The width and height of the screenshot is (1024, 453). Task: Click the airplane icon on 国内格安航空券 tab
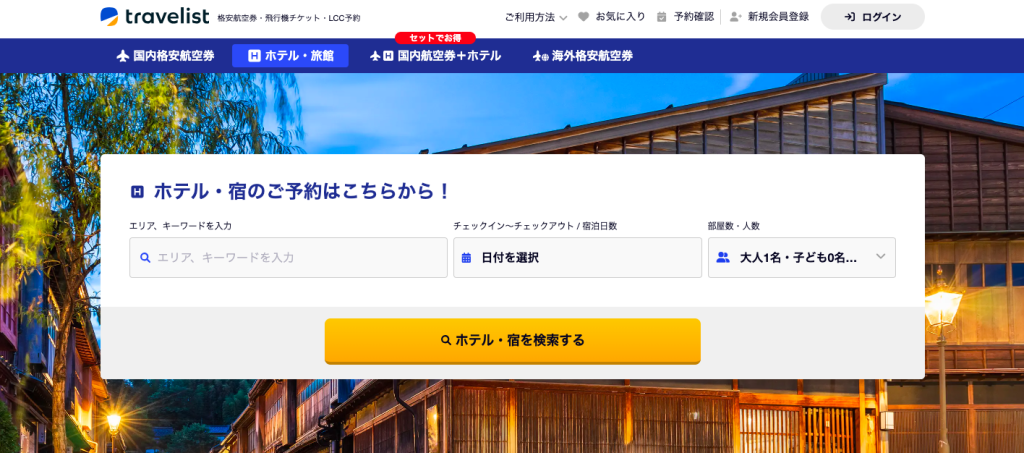pyautogui.click(x=123, y=56)
